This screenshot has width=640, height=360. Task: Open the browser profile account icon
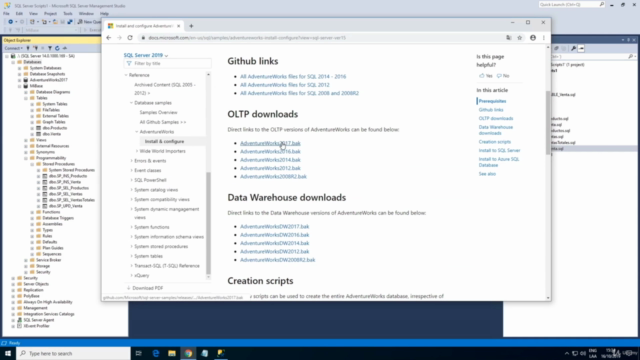pyautogui.click(x=533, y=38)
